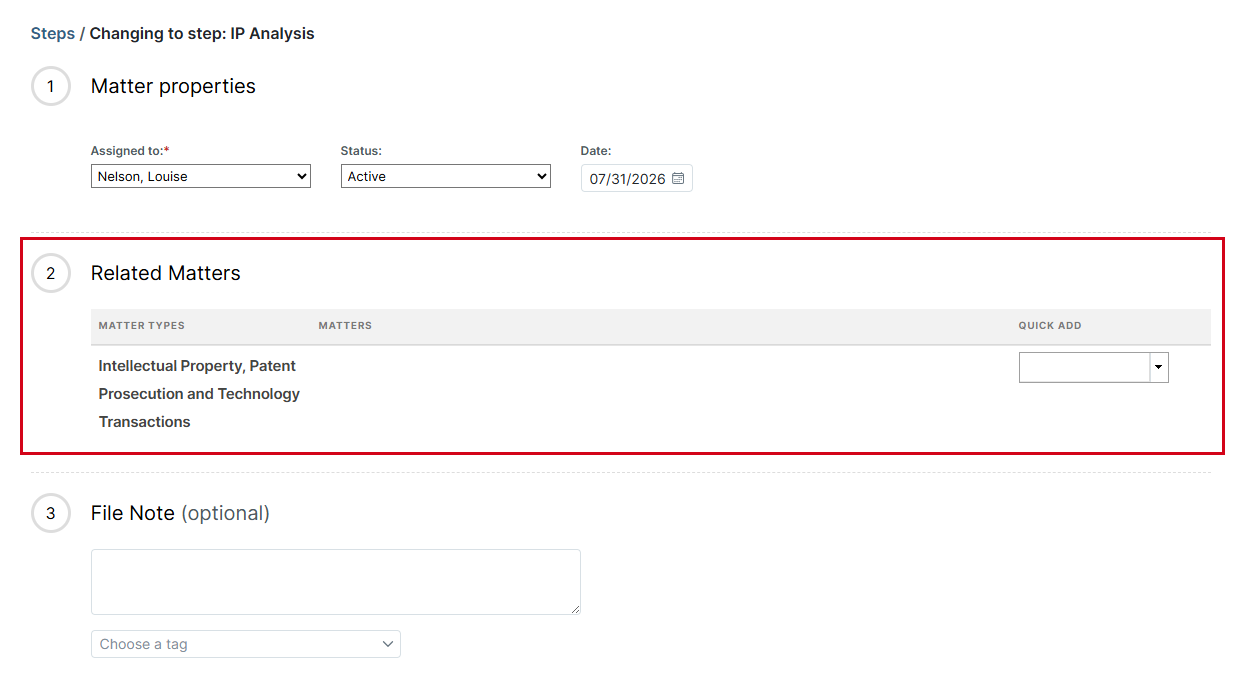Click the Related Matters section heading
The width and height of the screenshot is (1260, 678).
pos(166,273)
